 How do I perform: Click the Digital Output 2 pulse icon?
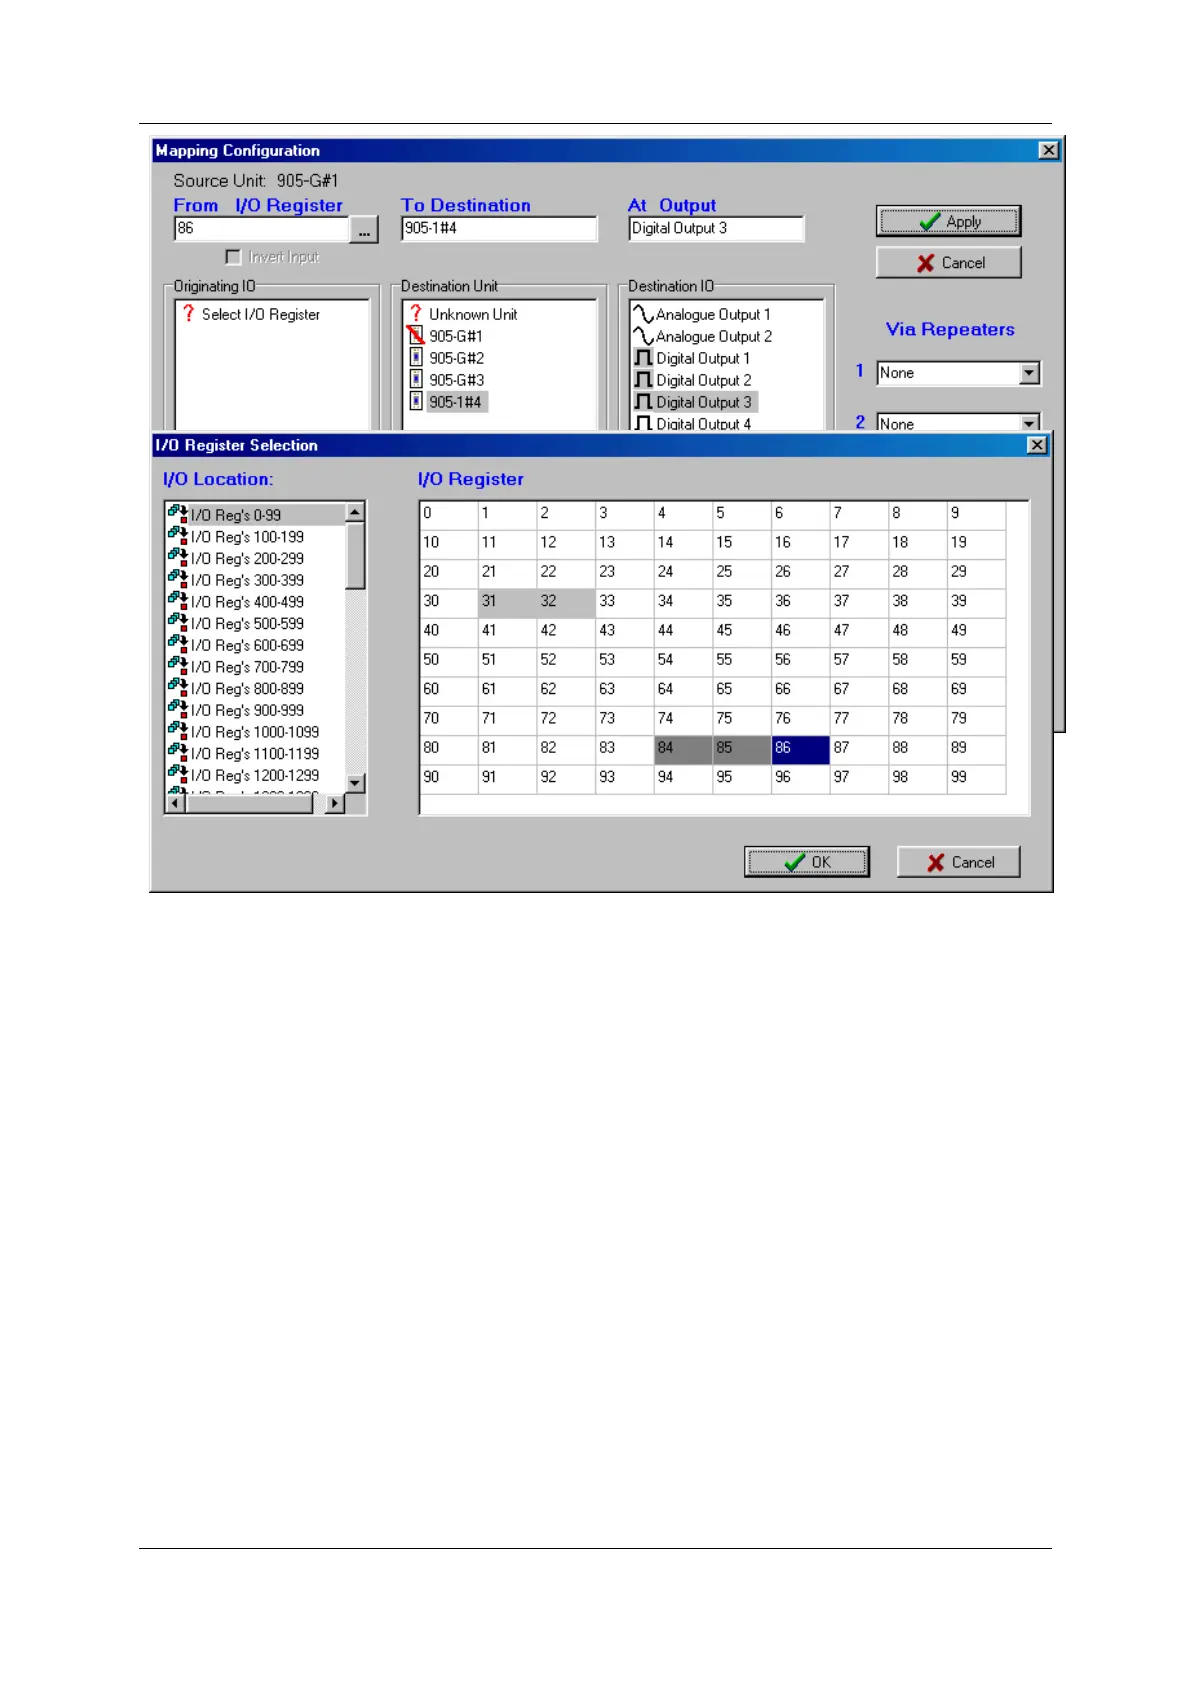(643, 380)
